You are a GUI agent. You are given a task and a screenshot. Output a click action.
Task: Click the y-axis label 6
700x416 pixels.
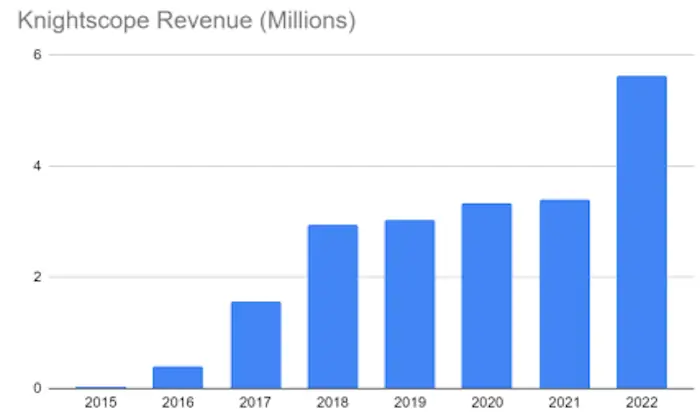pos(36,55)
